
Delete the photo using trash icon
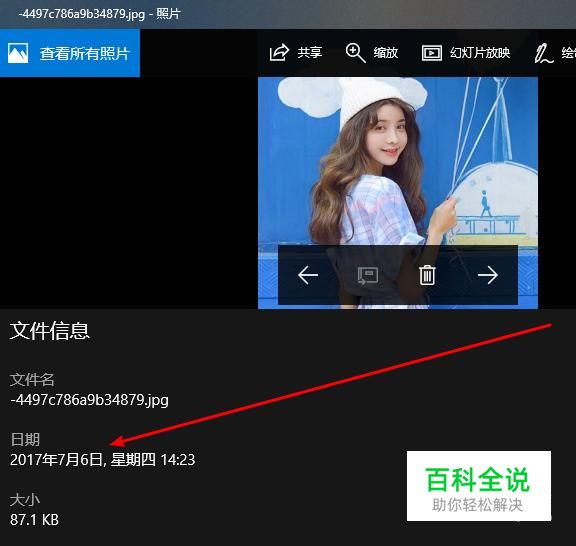(427, 275)
